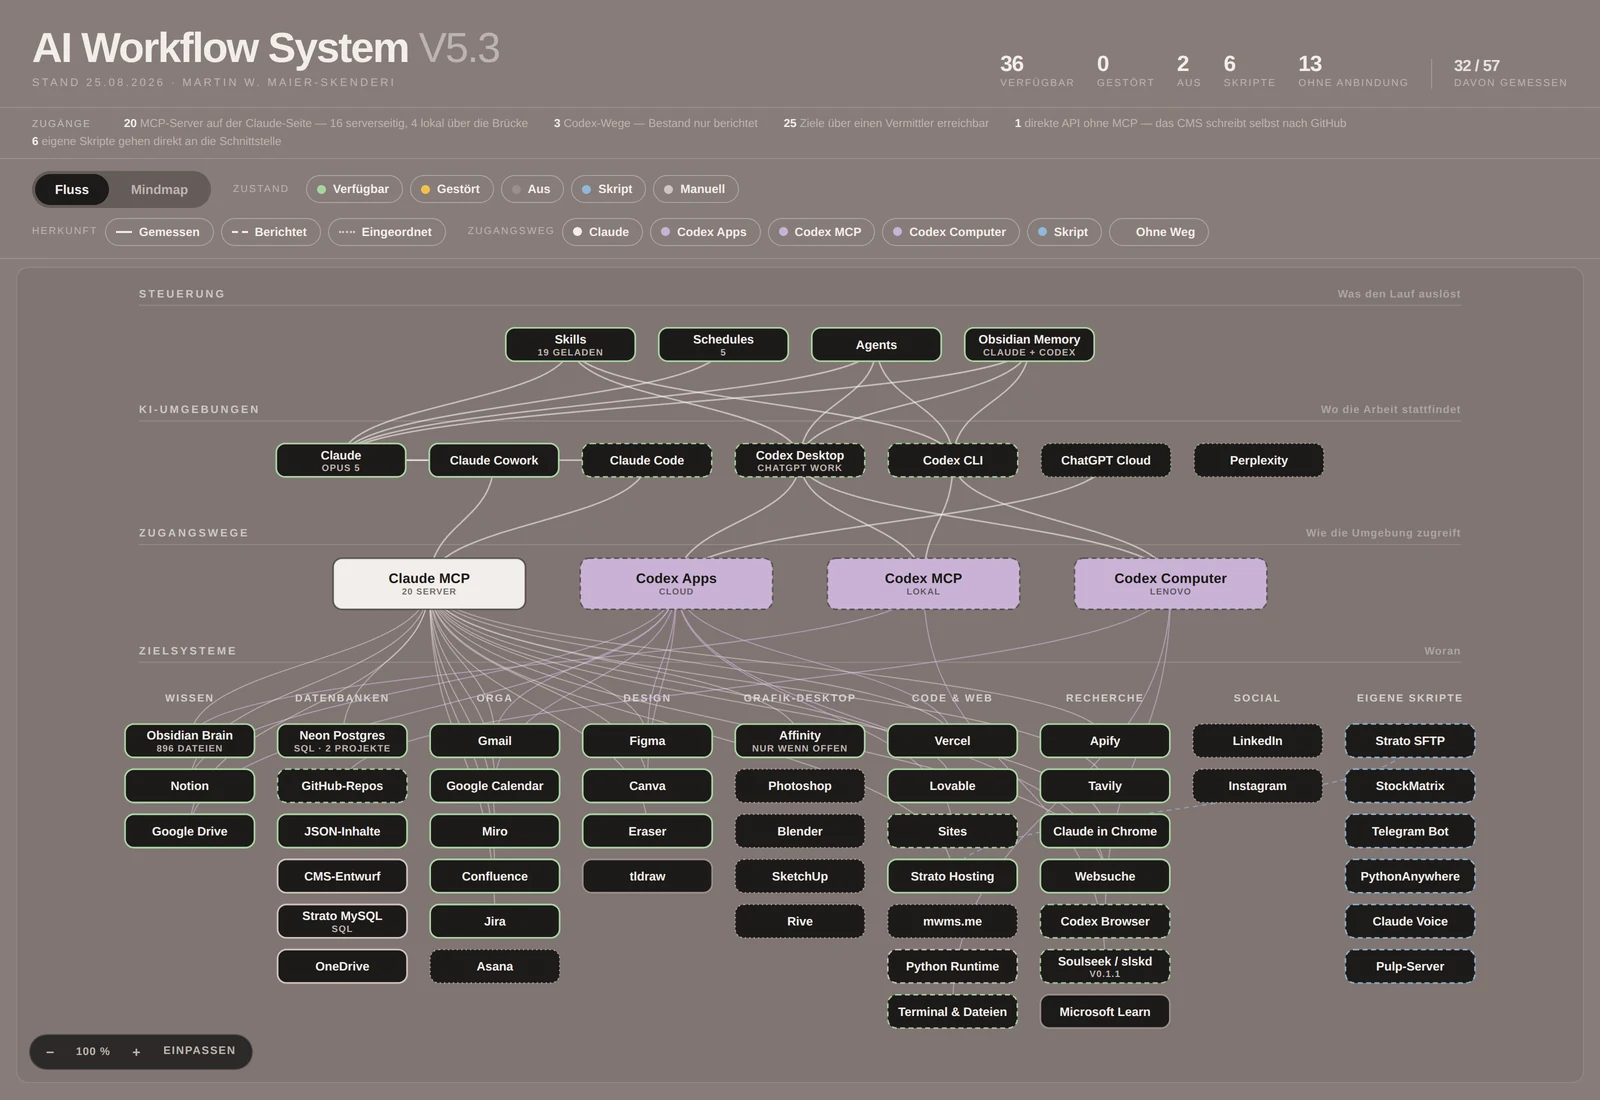Screen dimensions: 1600x1100
Task: Switch to the Mindmap view
Action: point(159,189)
